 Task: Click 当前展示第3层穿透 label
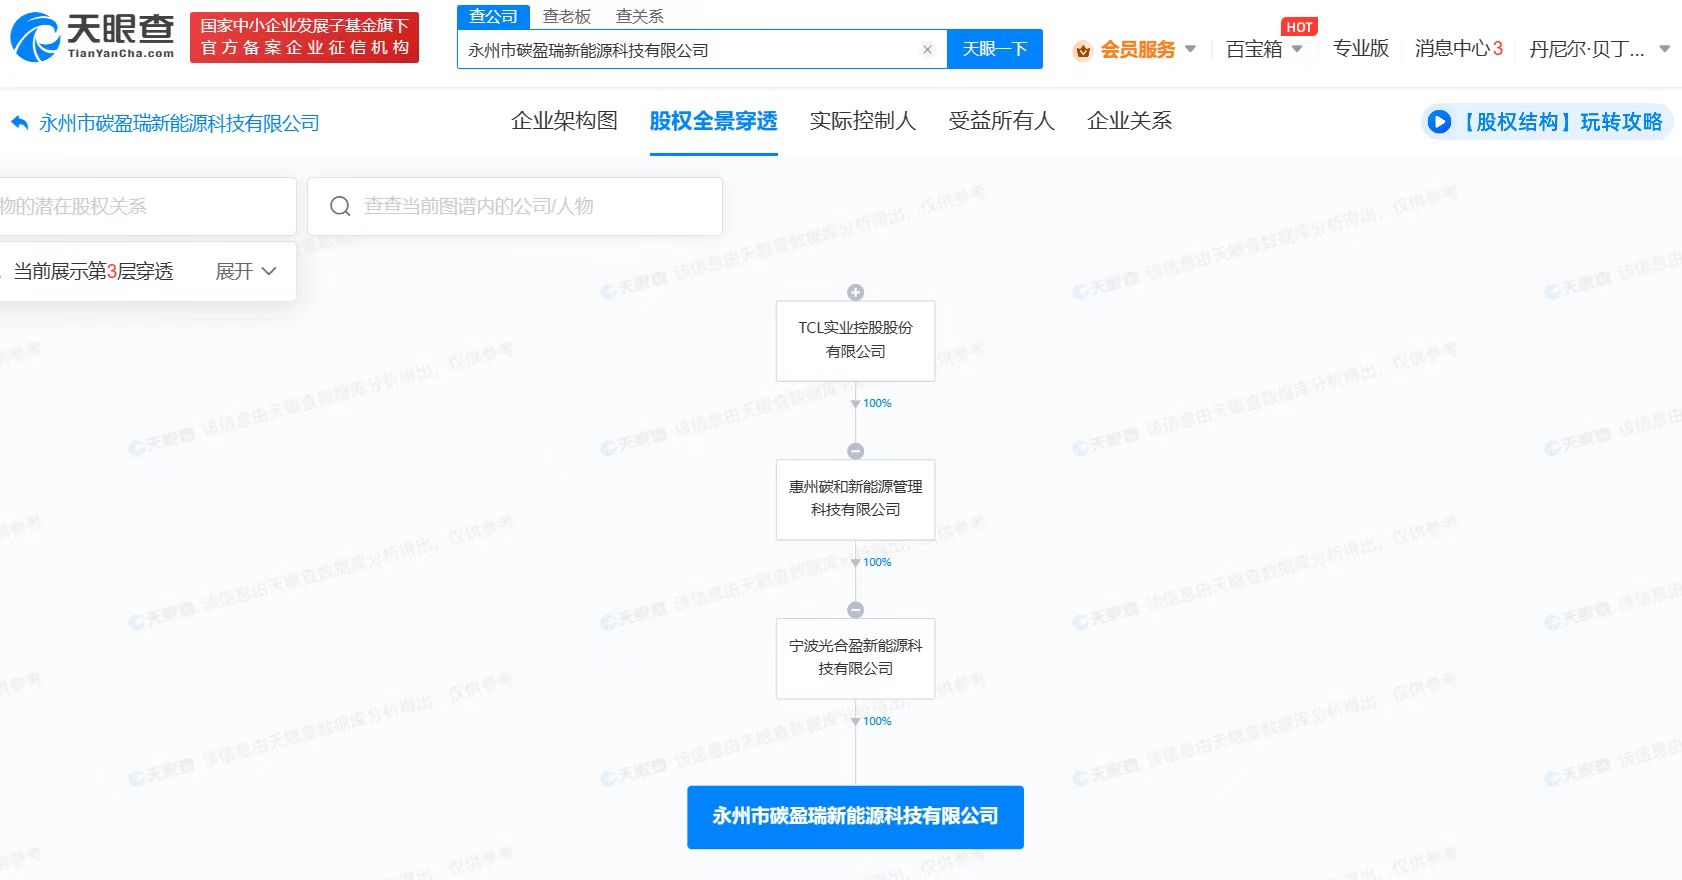click(x=93, y=271)
